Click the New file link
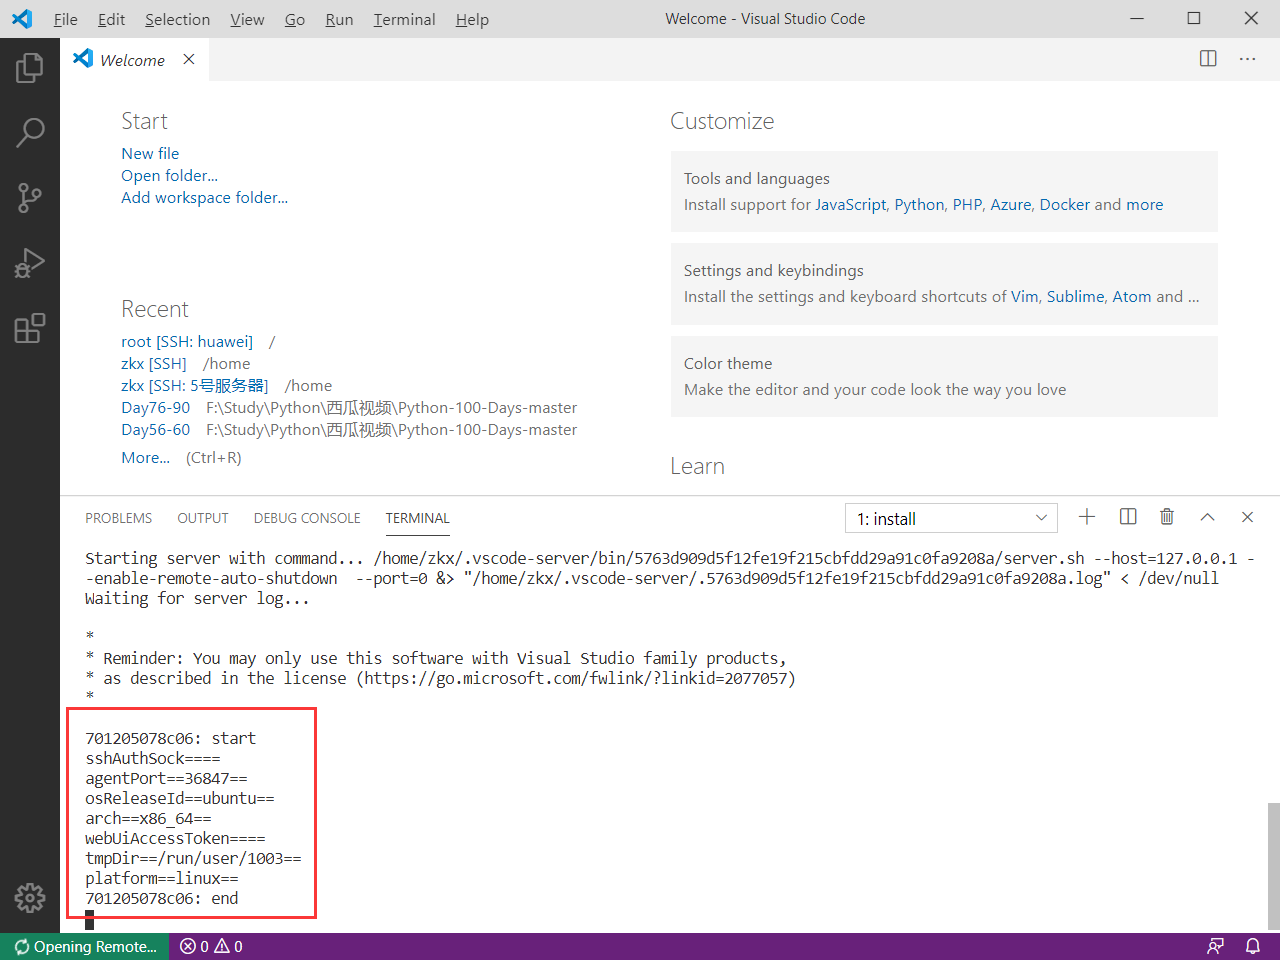Screen dimensions: 1280x960 tap(150, 153)
